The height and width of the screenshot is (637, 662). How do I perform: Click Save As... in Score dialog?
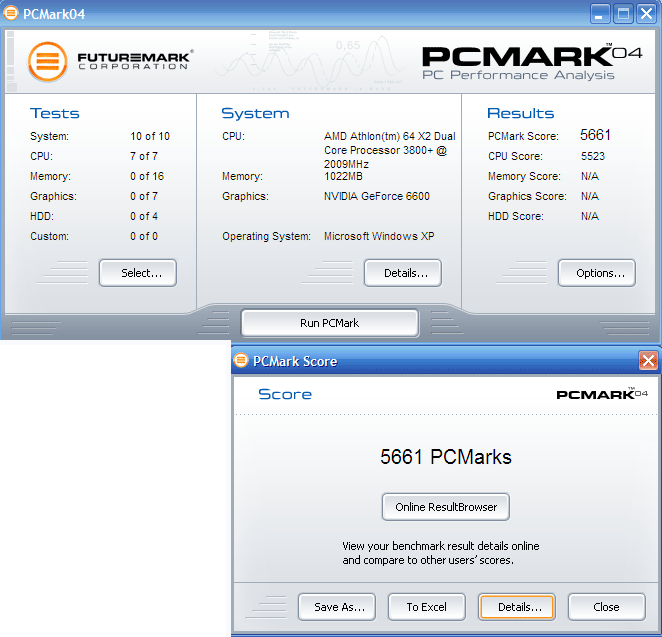pos(337,607)
